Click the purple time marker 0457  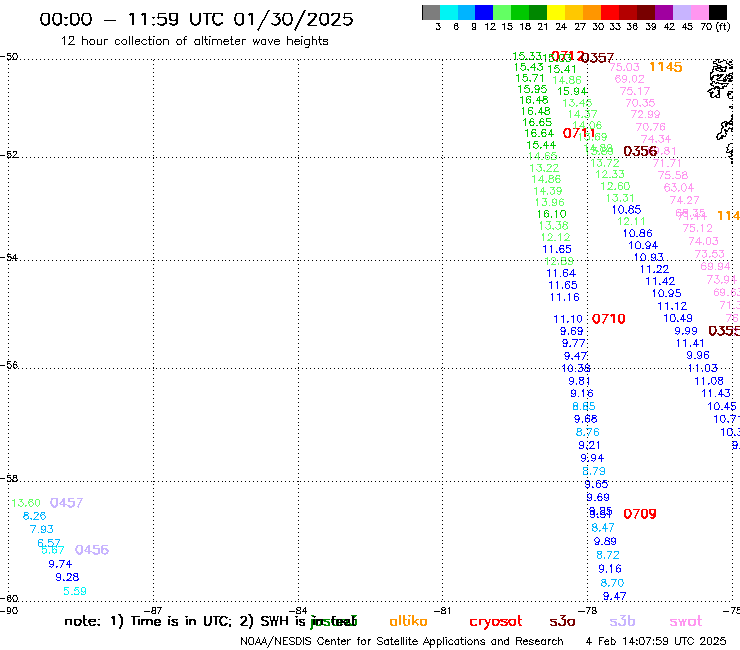[67, 503]
